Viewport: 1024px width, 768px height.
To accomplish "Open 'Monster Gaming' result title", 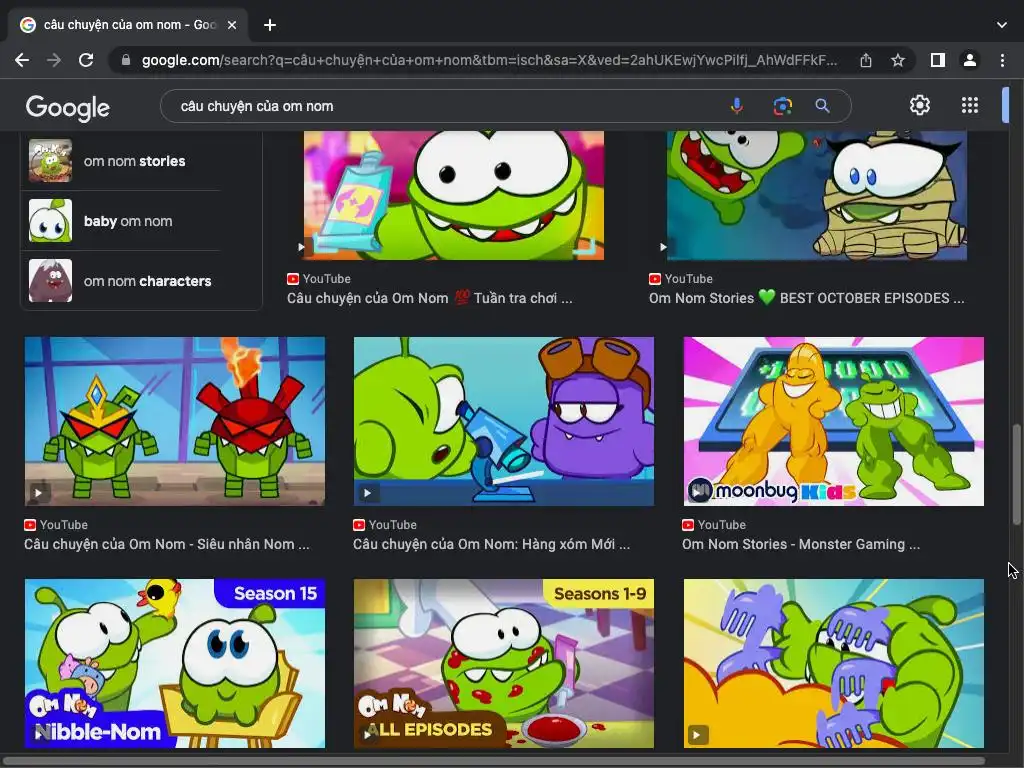I will [801, 545].
